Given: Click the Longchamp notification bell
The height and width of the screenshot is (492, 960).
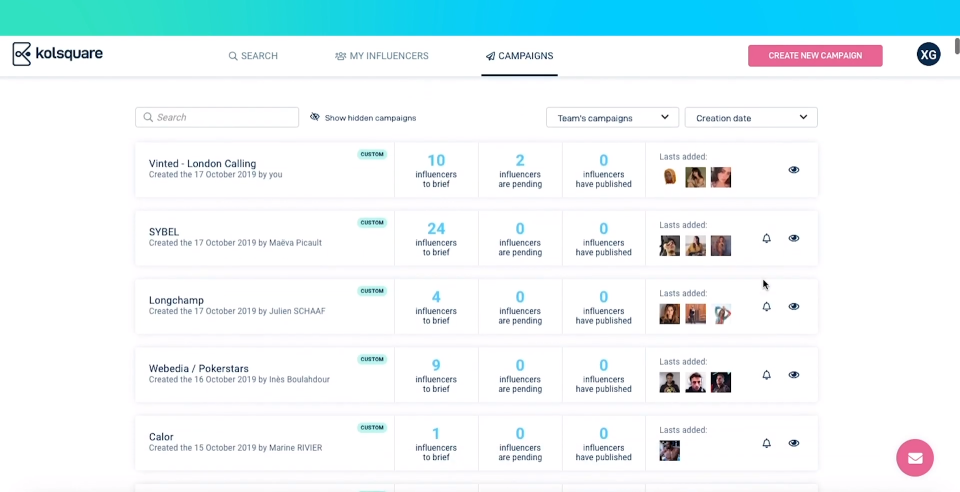Looking at the screenshot, I should coord(766,307).
